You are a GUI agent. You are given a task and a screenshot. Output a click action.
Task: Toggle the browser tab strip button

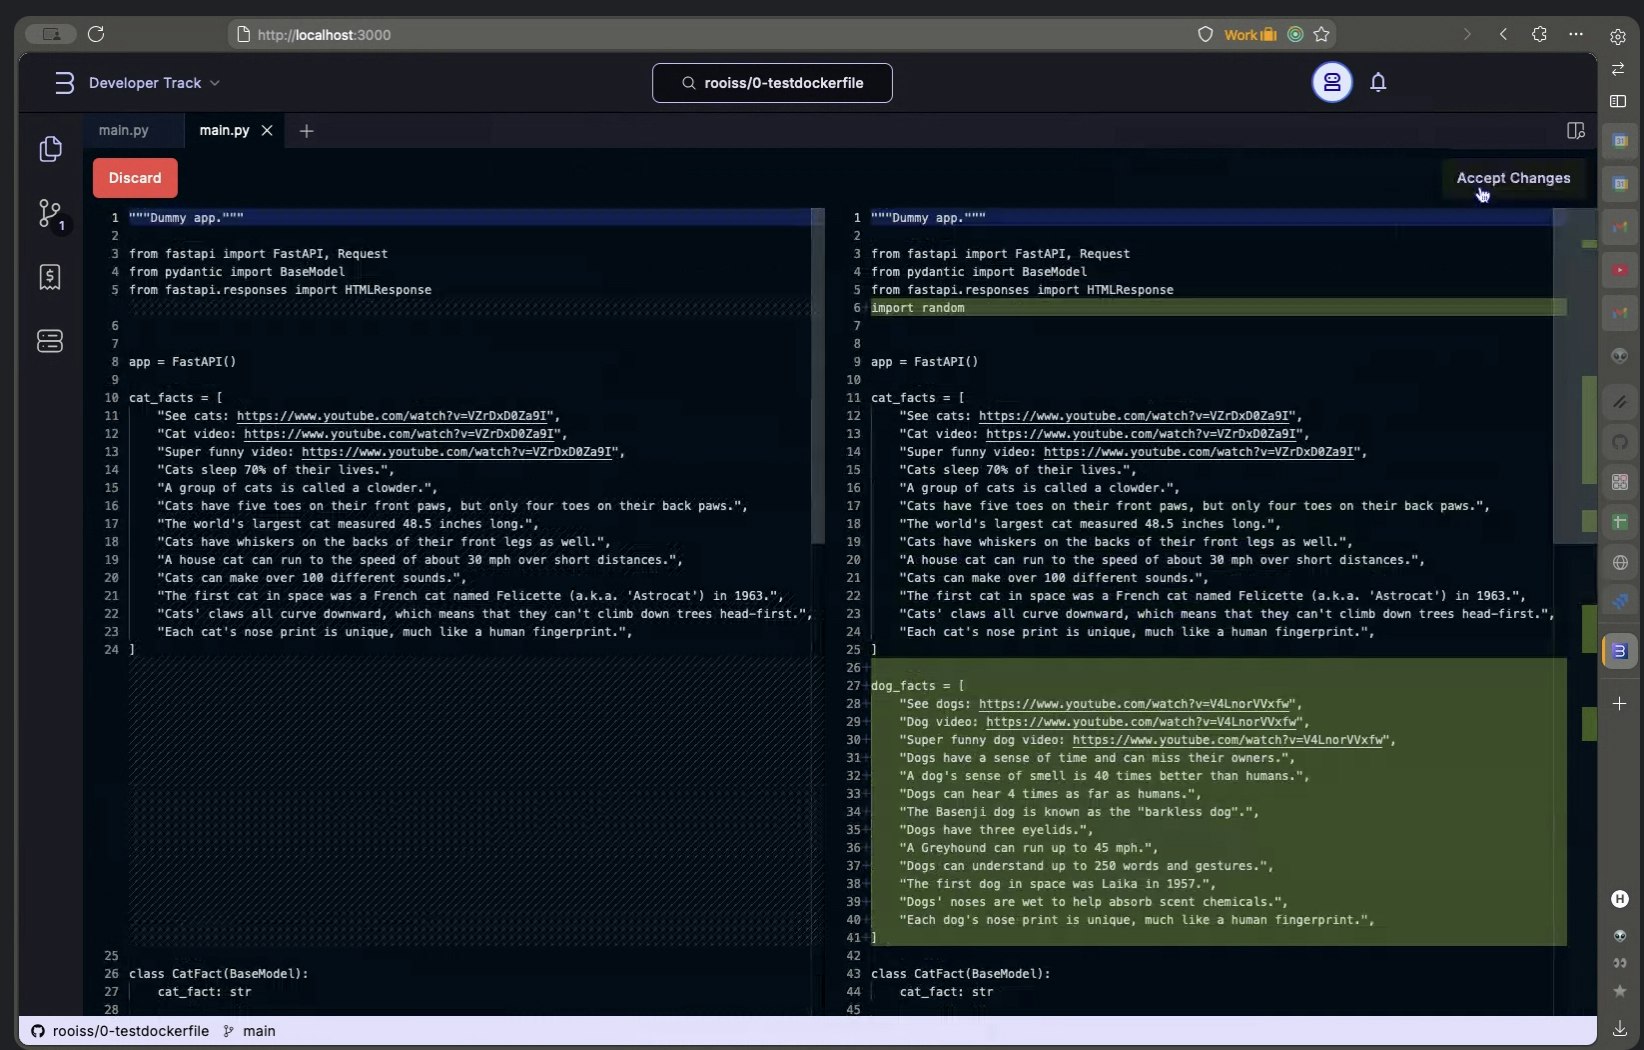tap(51, 34)
